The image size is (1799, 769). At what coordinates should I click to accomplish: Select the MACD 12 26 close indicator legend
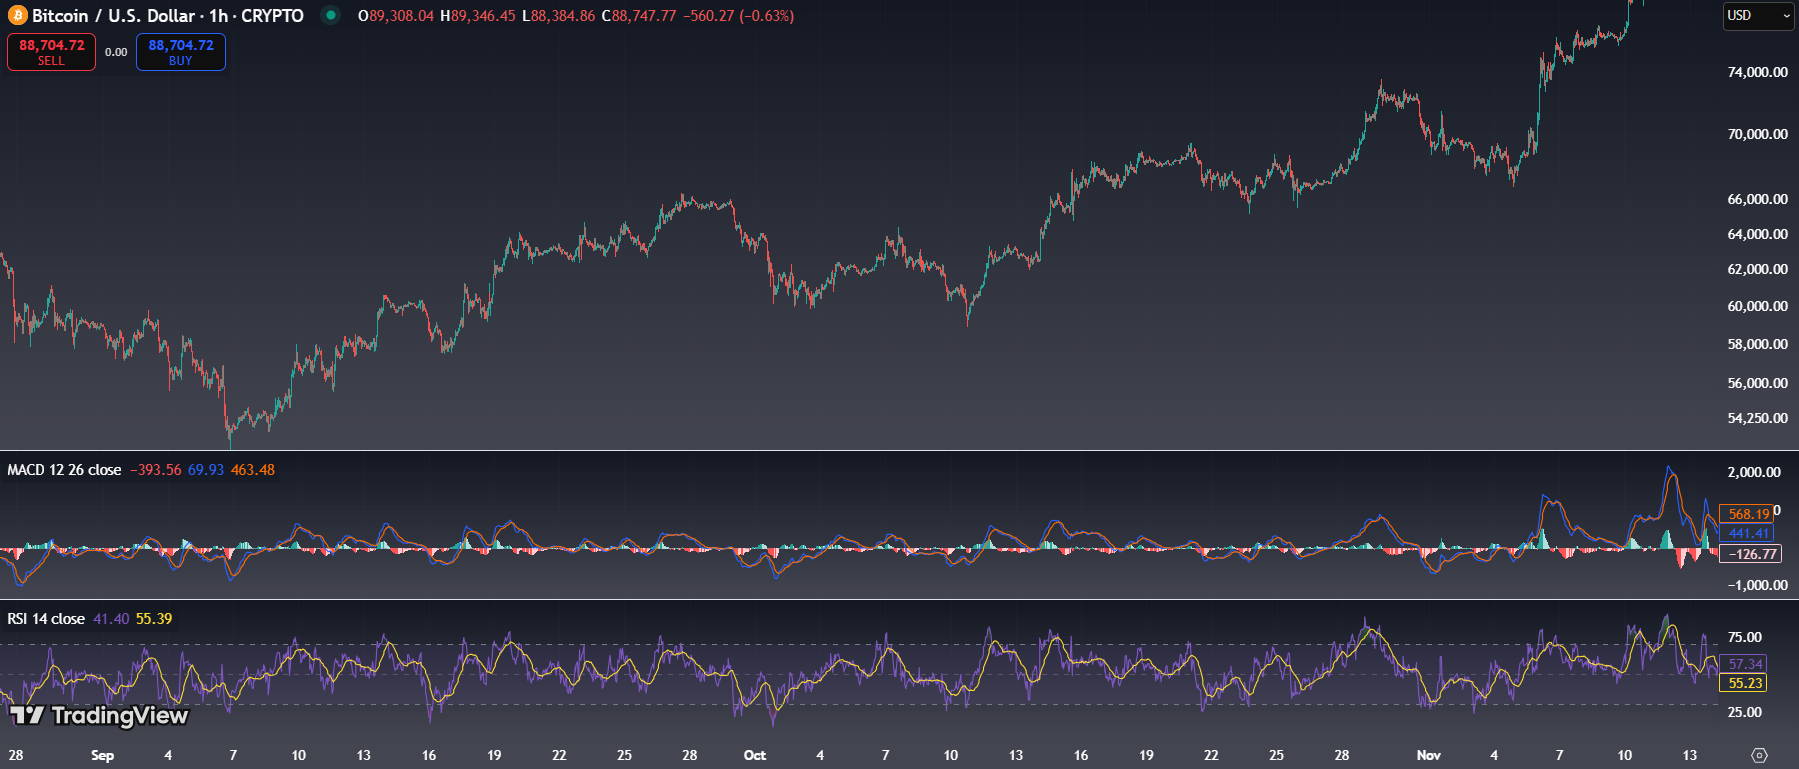point(64,470)
